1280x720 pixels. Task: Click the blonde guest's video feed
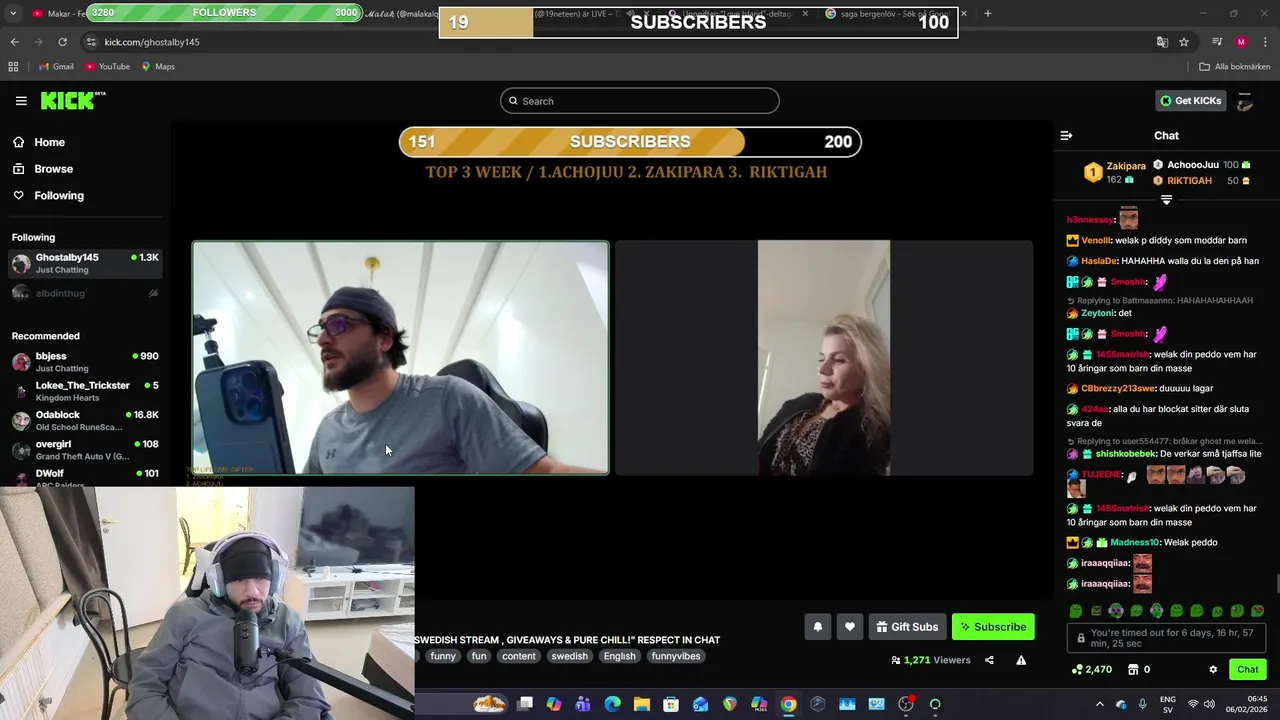click(x=824, y=357)
